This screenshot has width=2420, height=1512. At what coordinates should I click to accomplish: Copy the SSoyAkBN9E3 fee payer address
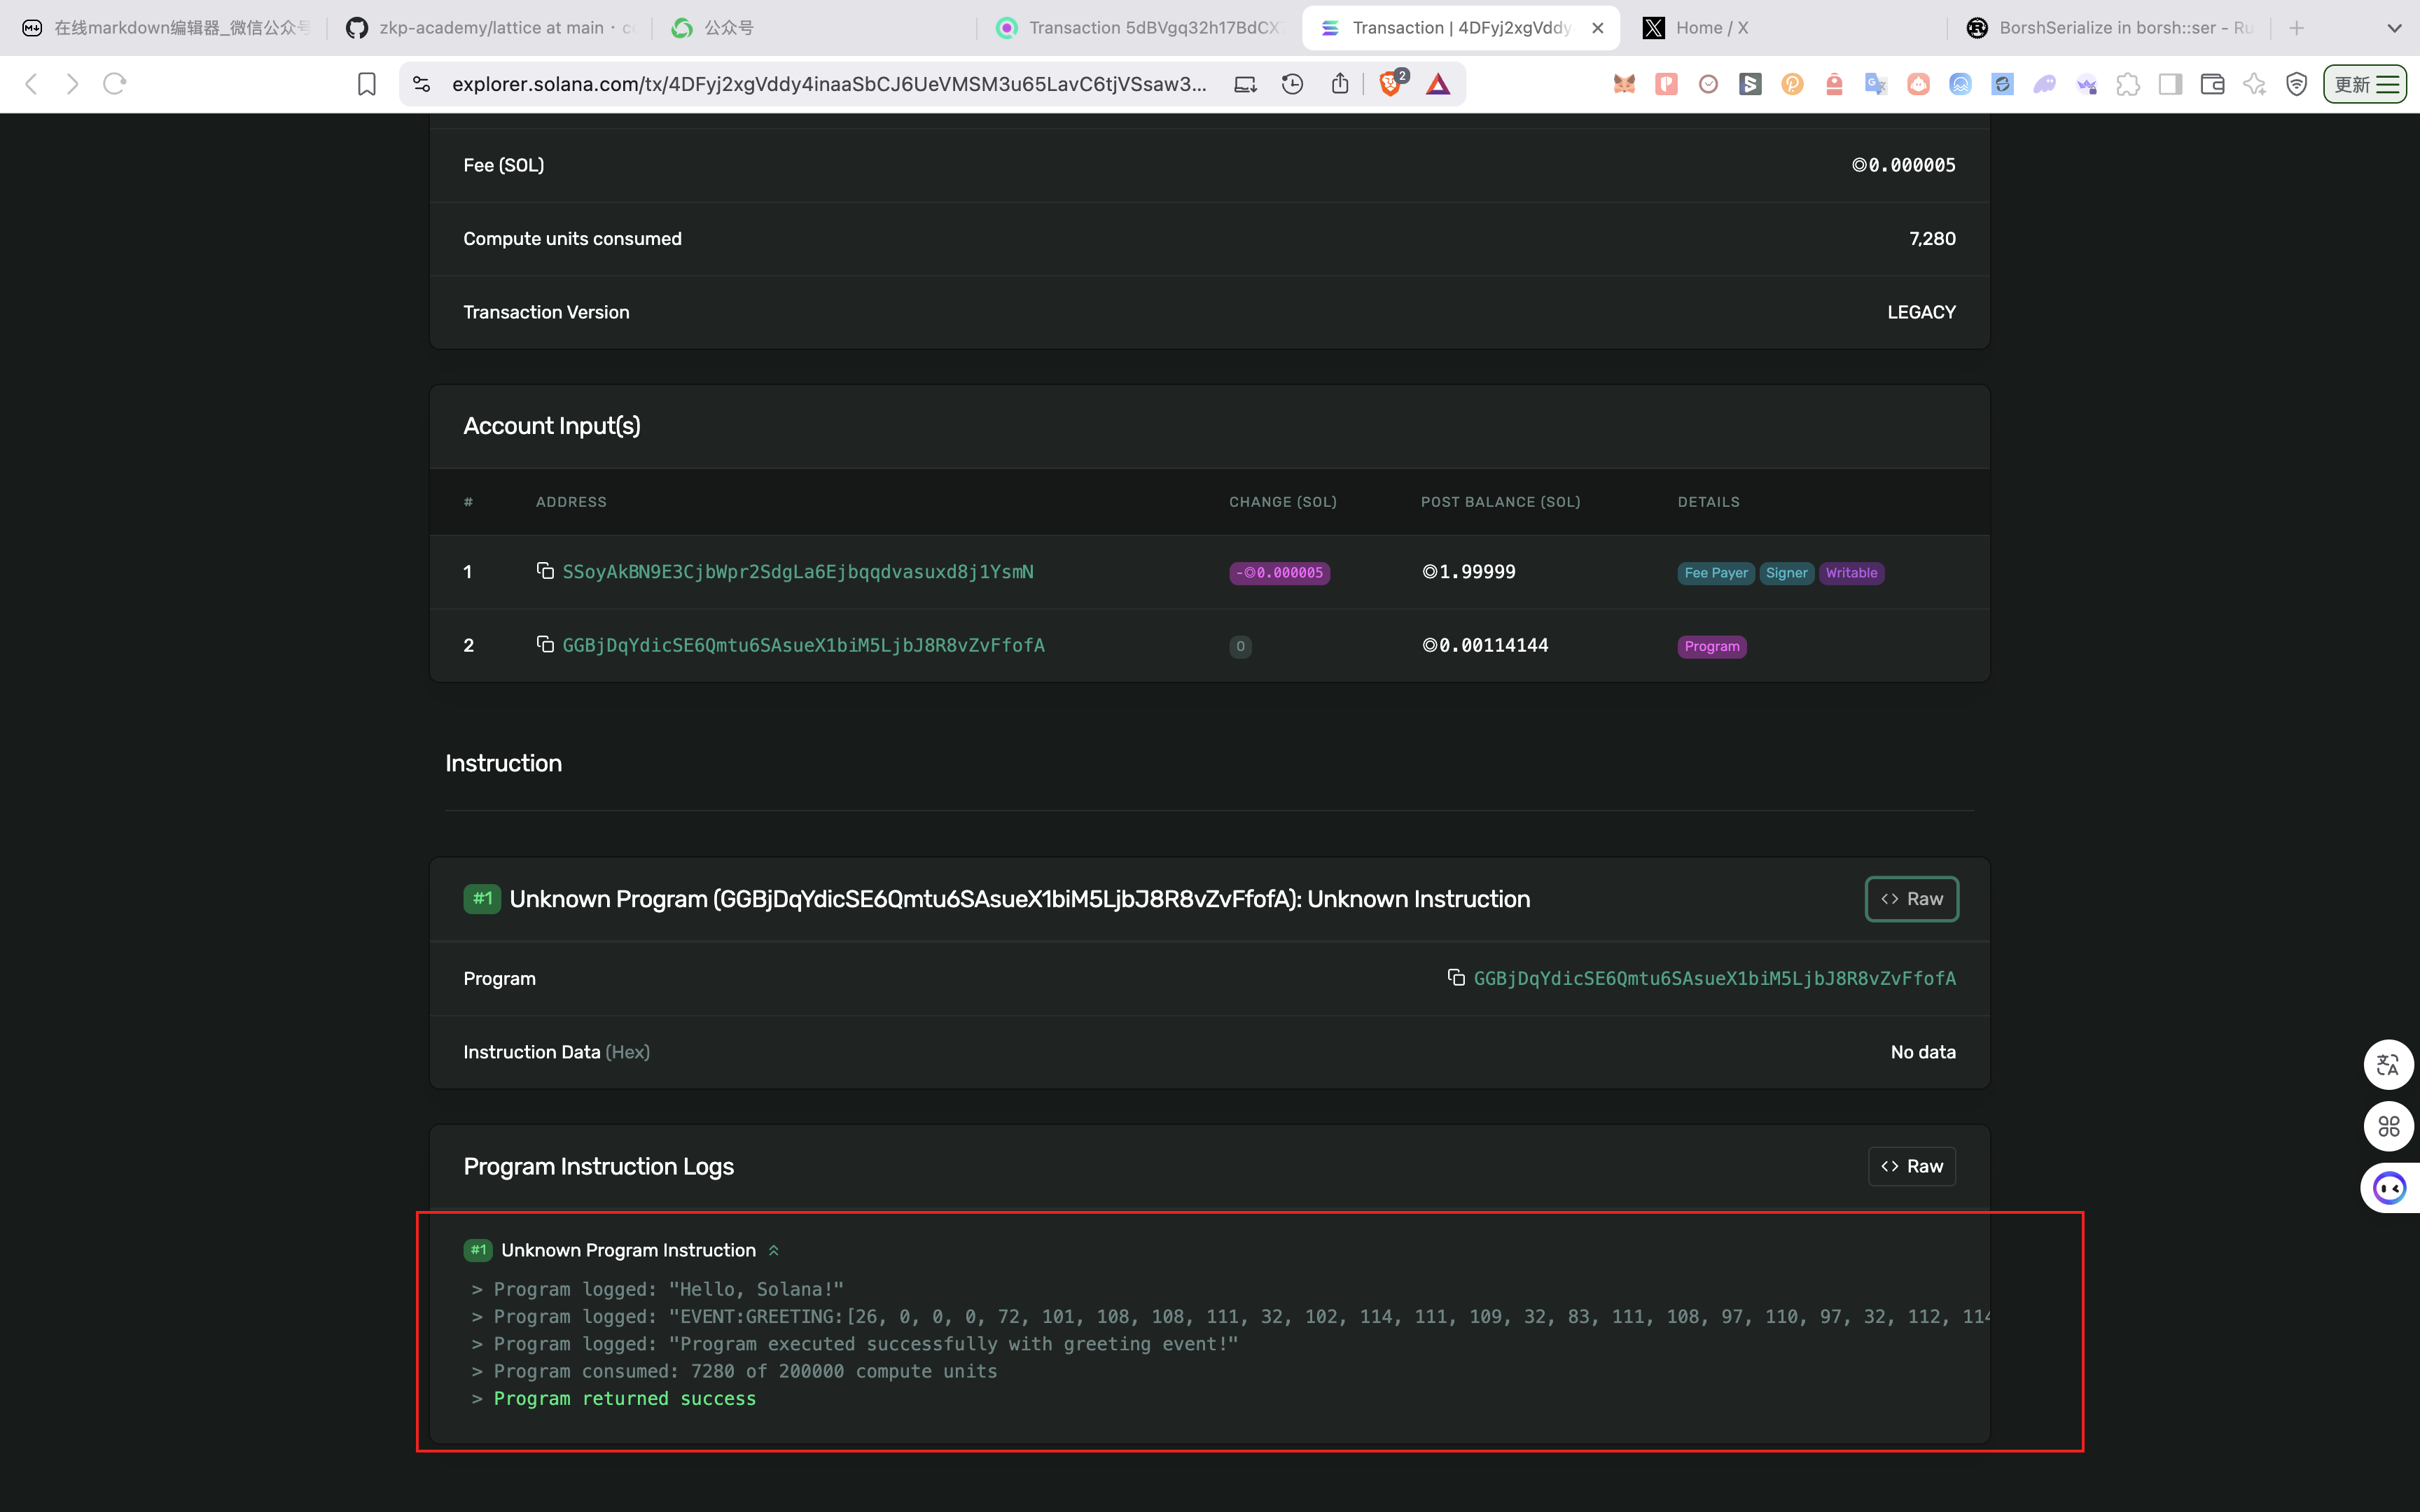coord(545,571)
